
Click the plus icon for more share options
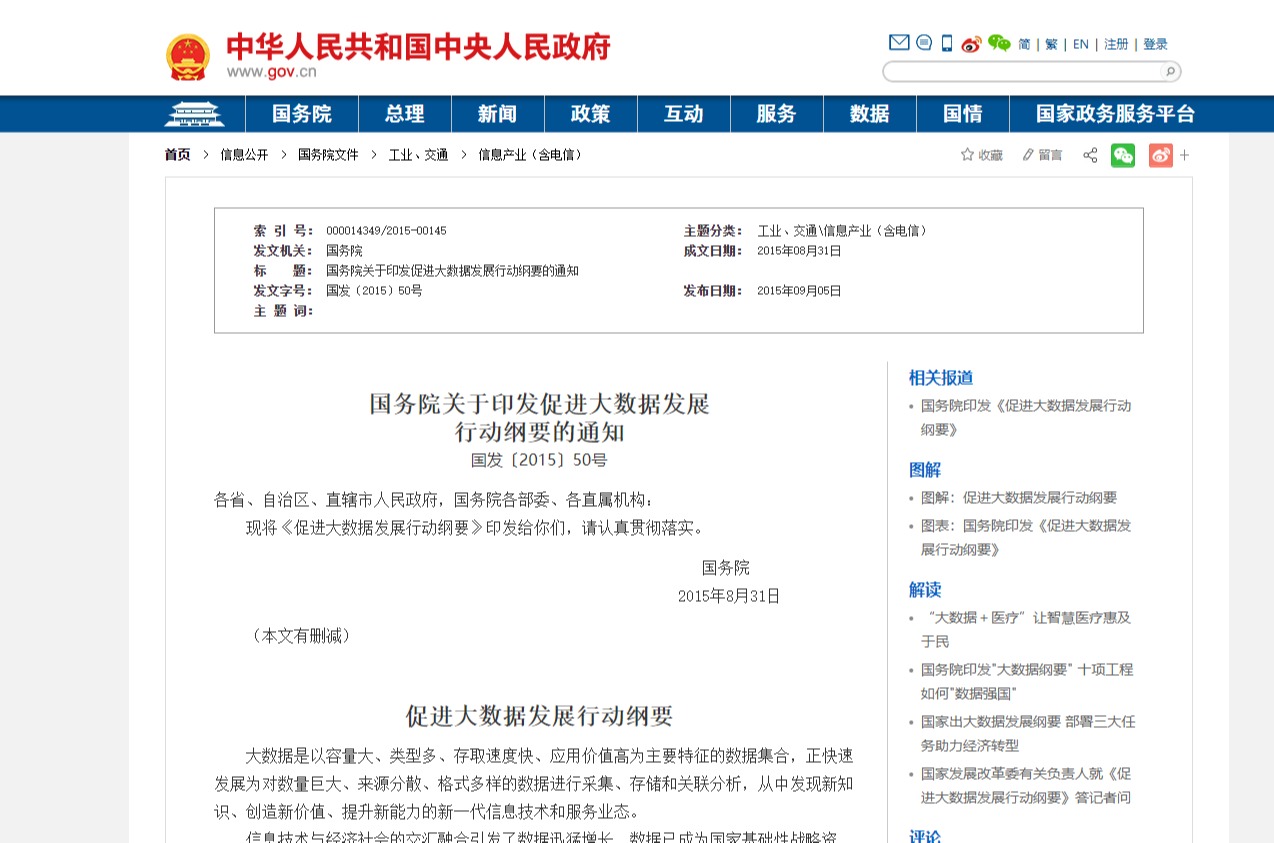click(x=1185, y=155)
